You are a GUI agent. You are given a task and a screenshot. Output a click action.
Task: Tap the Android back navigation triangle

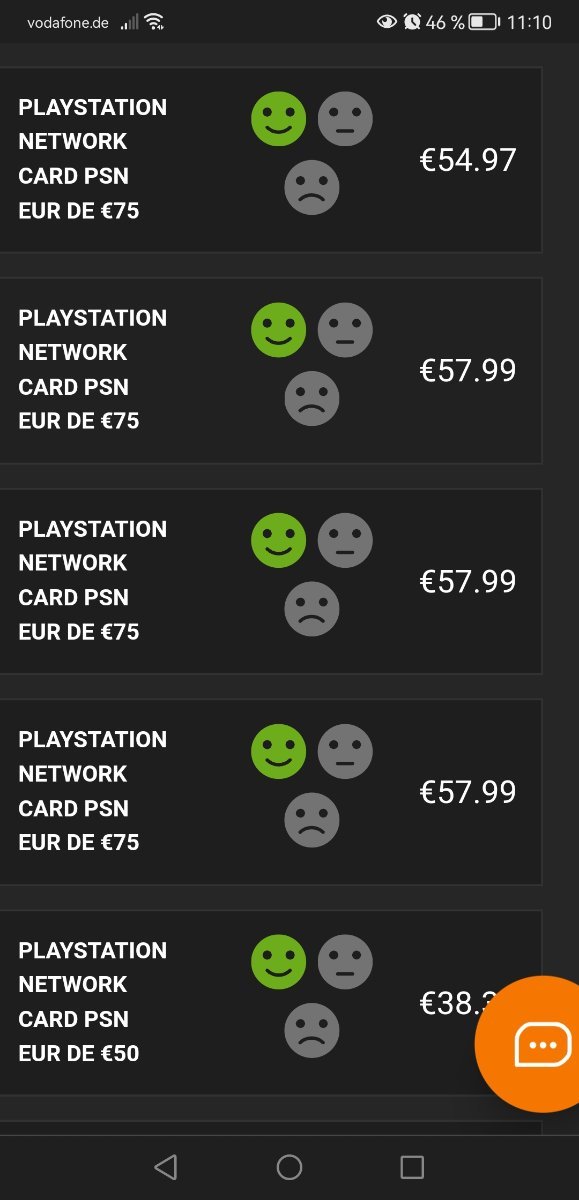[166, 1167]
